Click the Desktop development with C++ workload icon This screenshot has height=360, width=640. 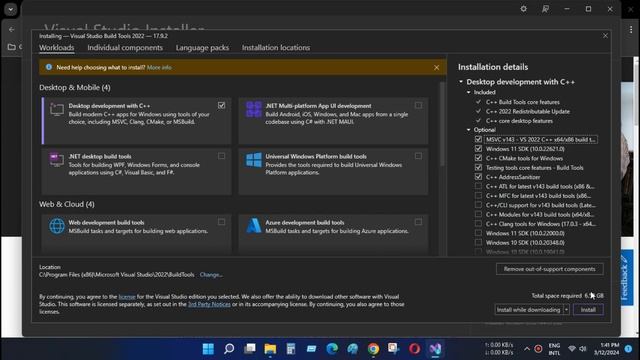[x=57, y=109]
